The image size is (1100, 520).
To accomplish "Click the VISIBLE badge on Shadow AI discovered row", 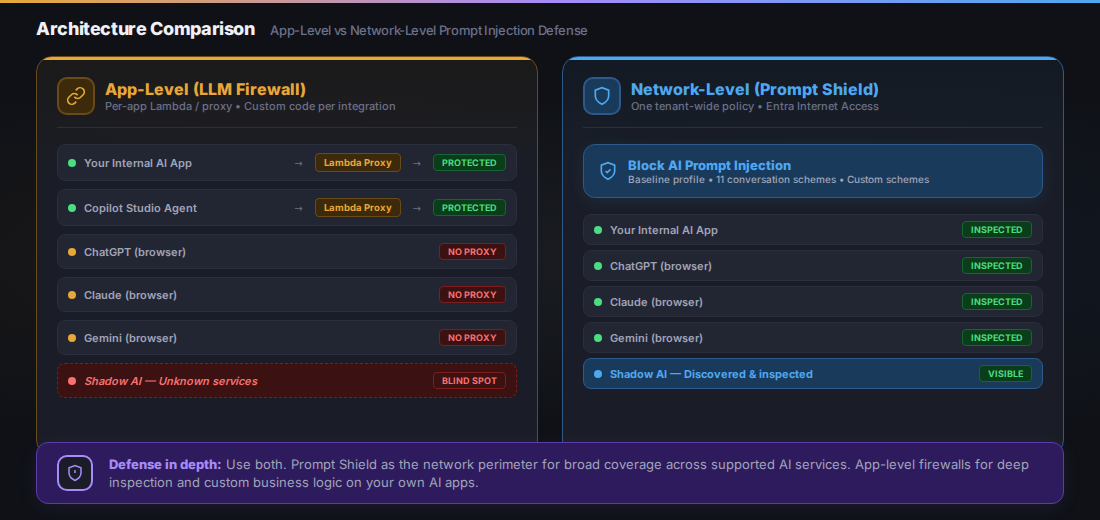I will [x=1005, y=373].
